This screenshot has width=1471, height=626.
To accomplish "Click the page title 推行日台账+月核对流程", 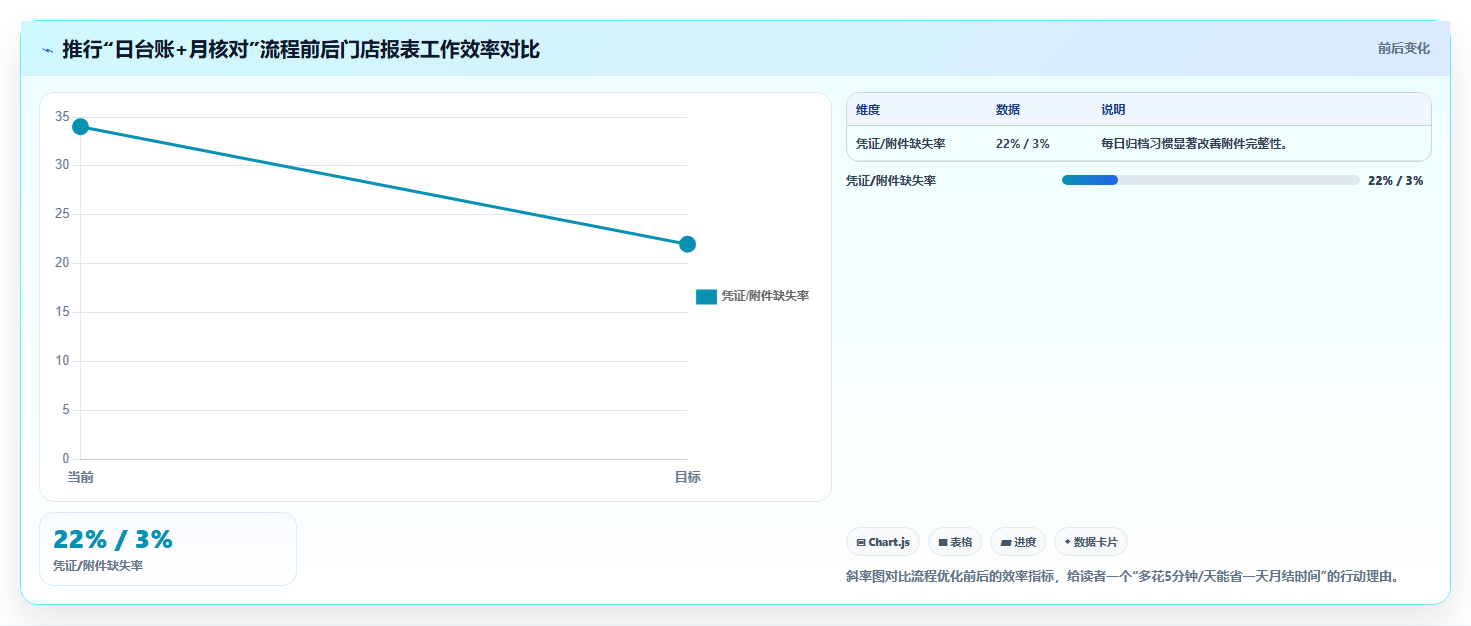I will [x=301, y=49].
